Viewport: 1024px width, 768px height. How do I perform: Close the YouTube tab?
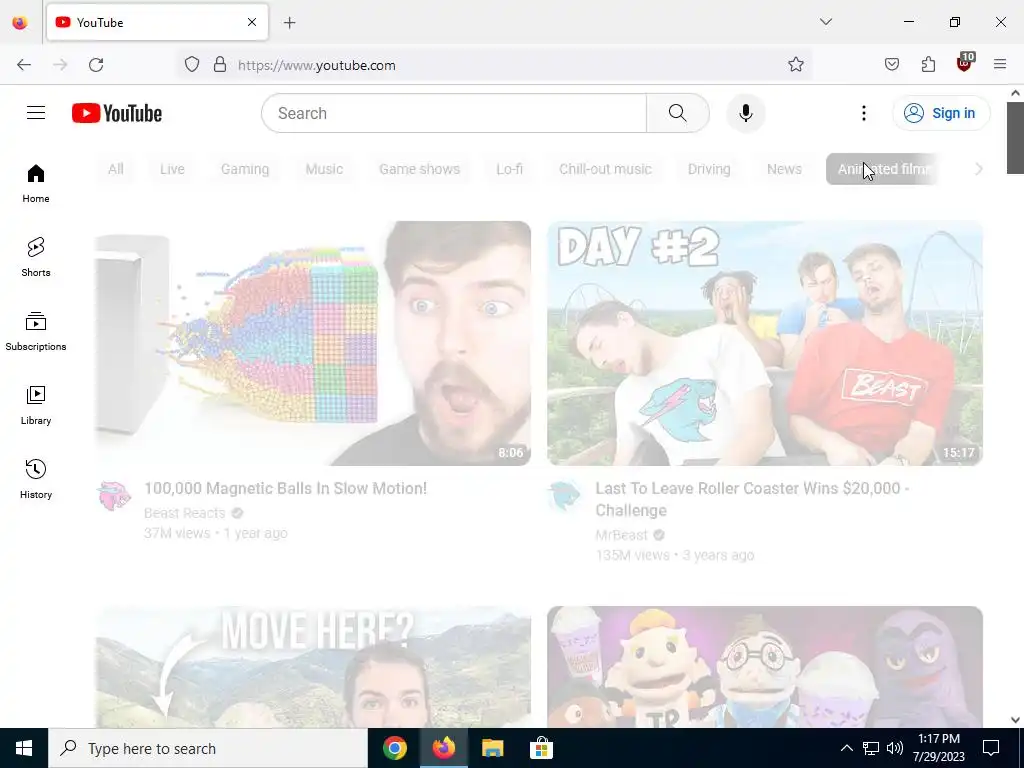(252, 22)
